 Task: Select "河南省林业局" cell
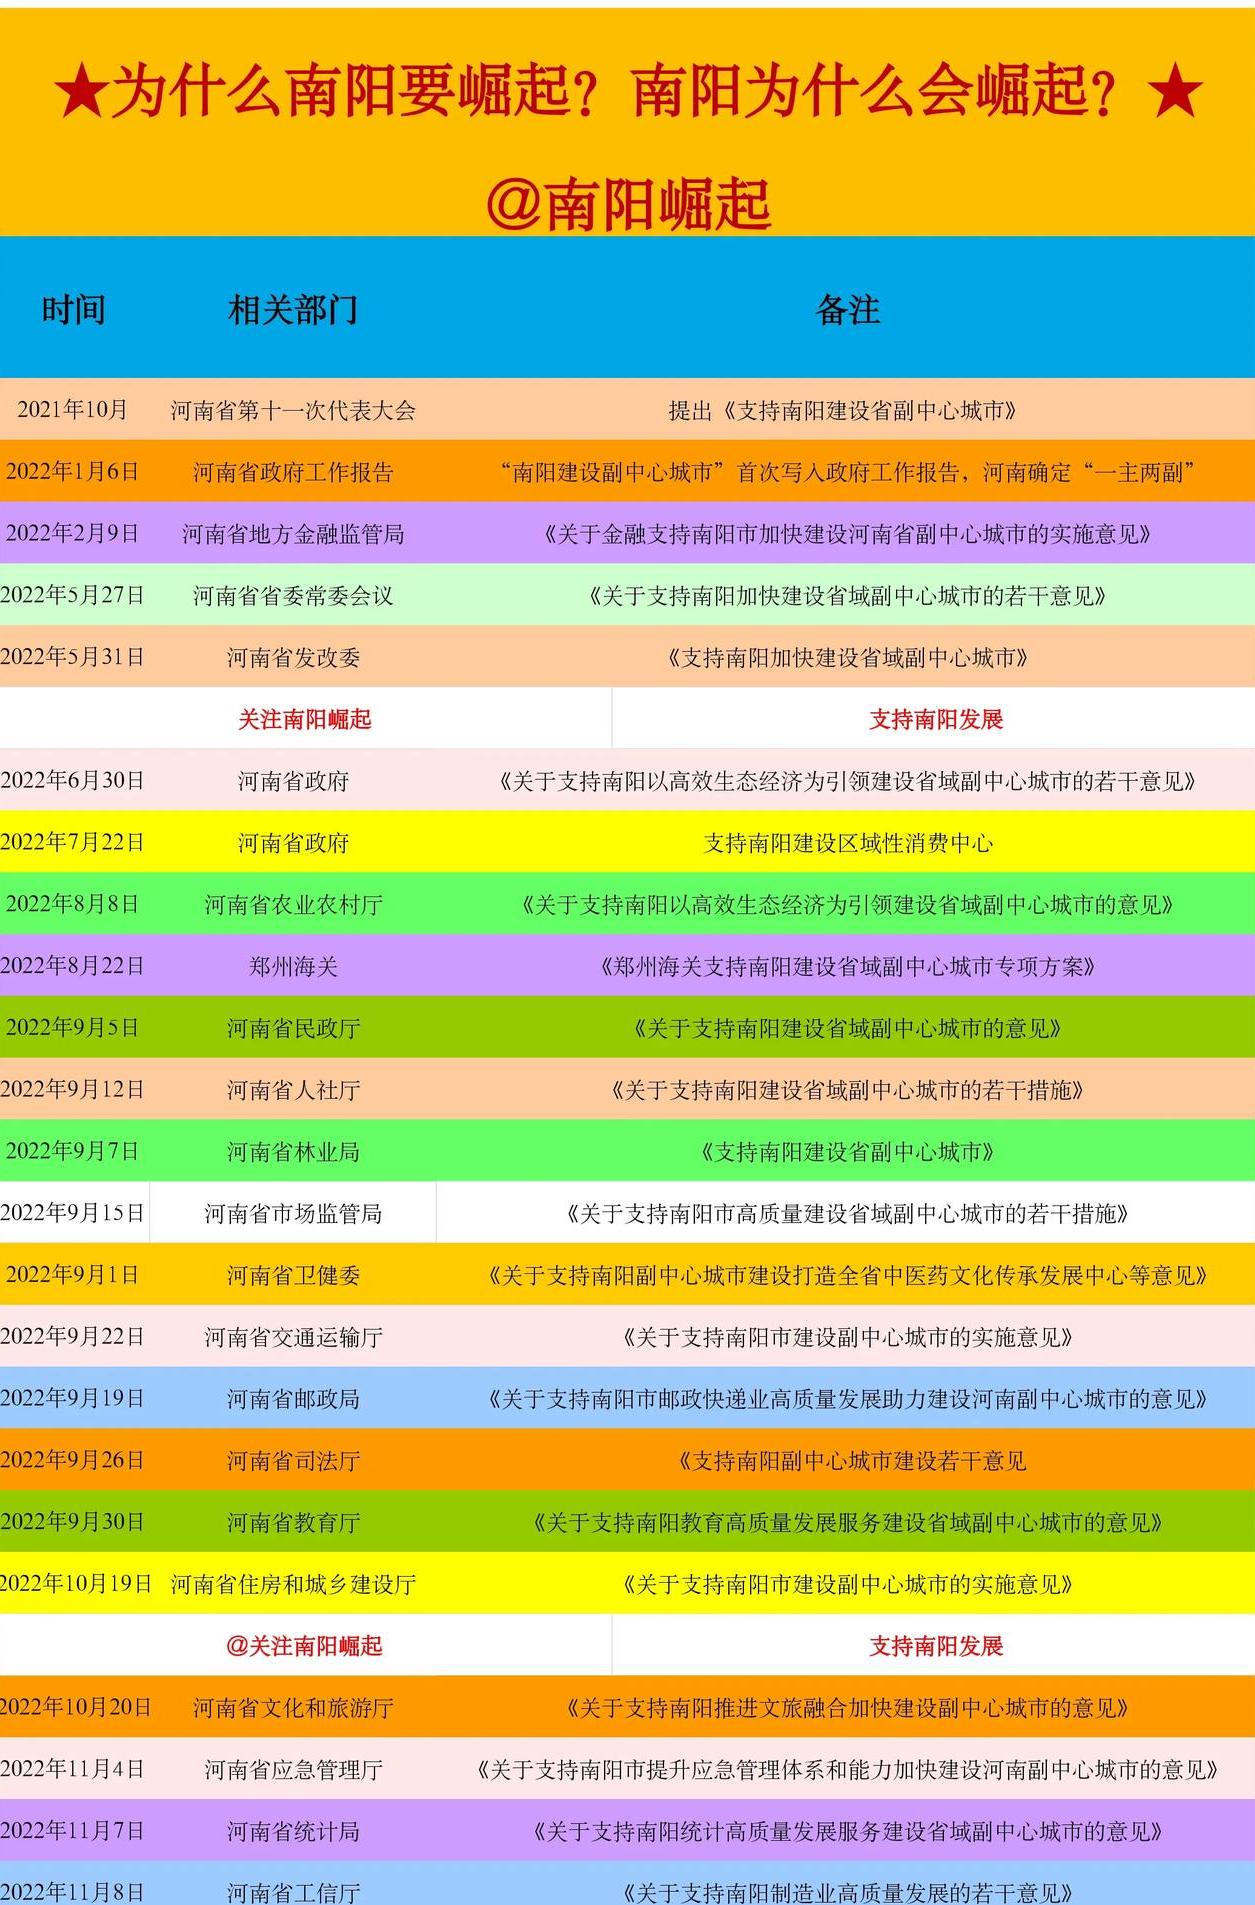pos(293,1153)
